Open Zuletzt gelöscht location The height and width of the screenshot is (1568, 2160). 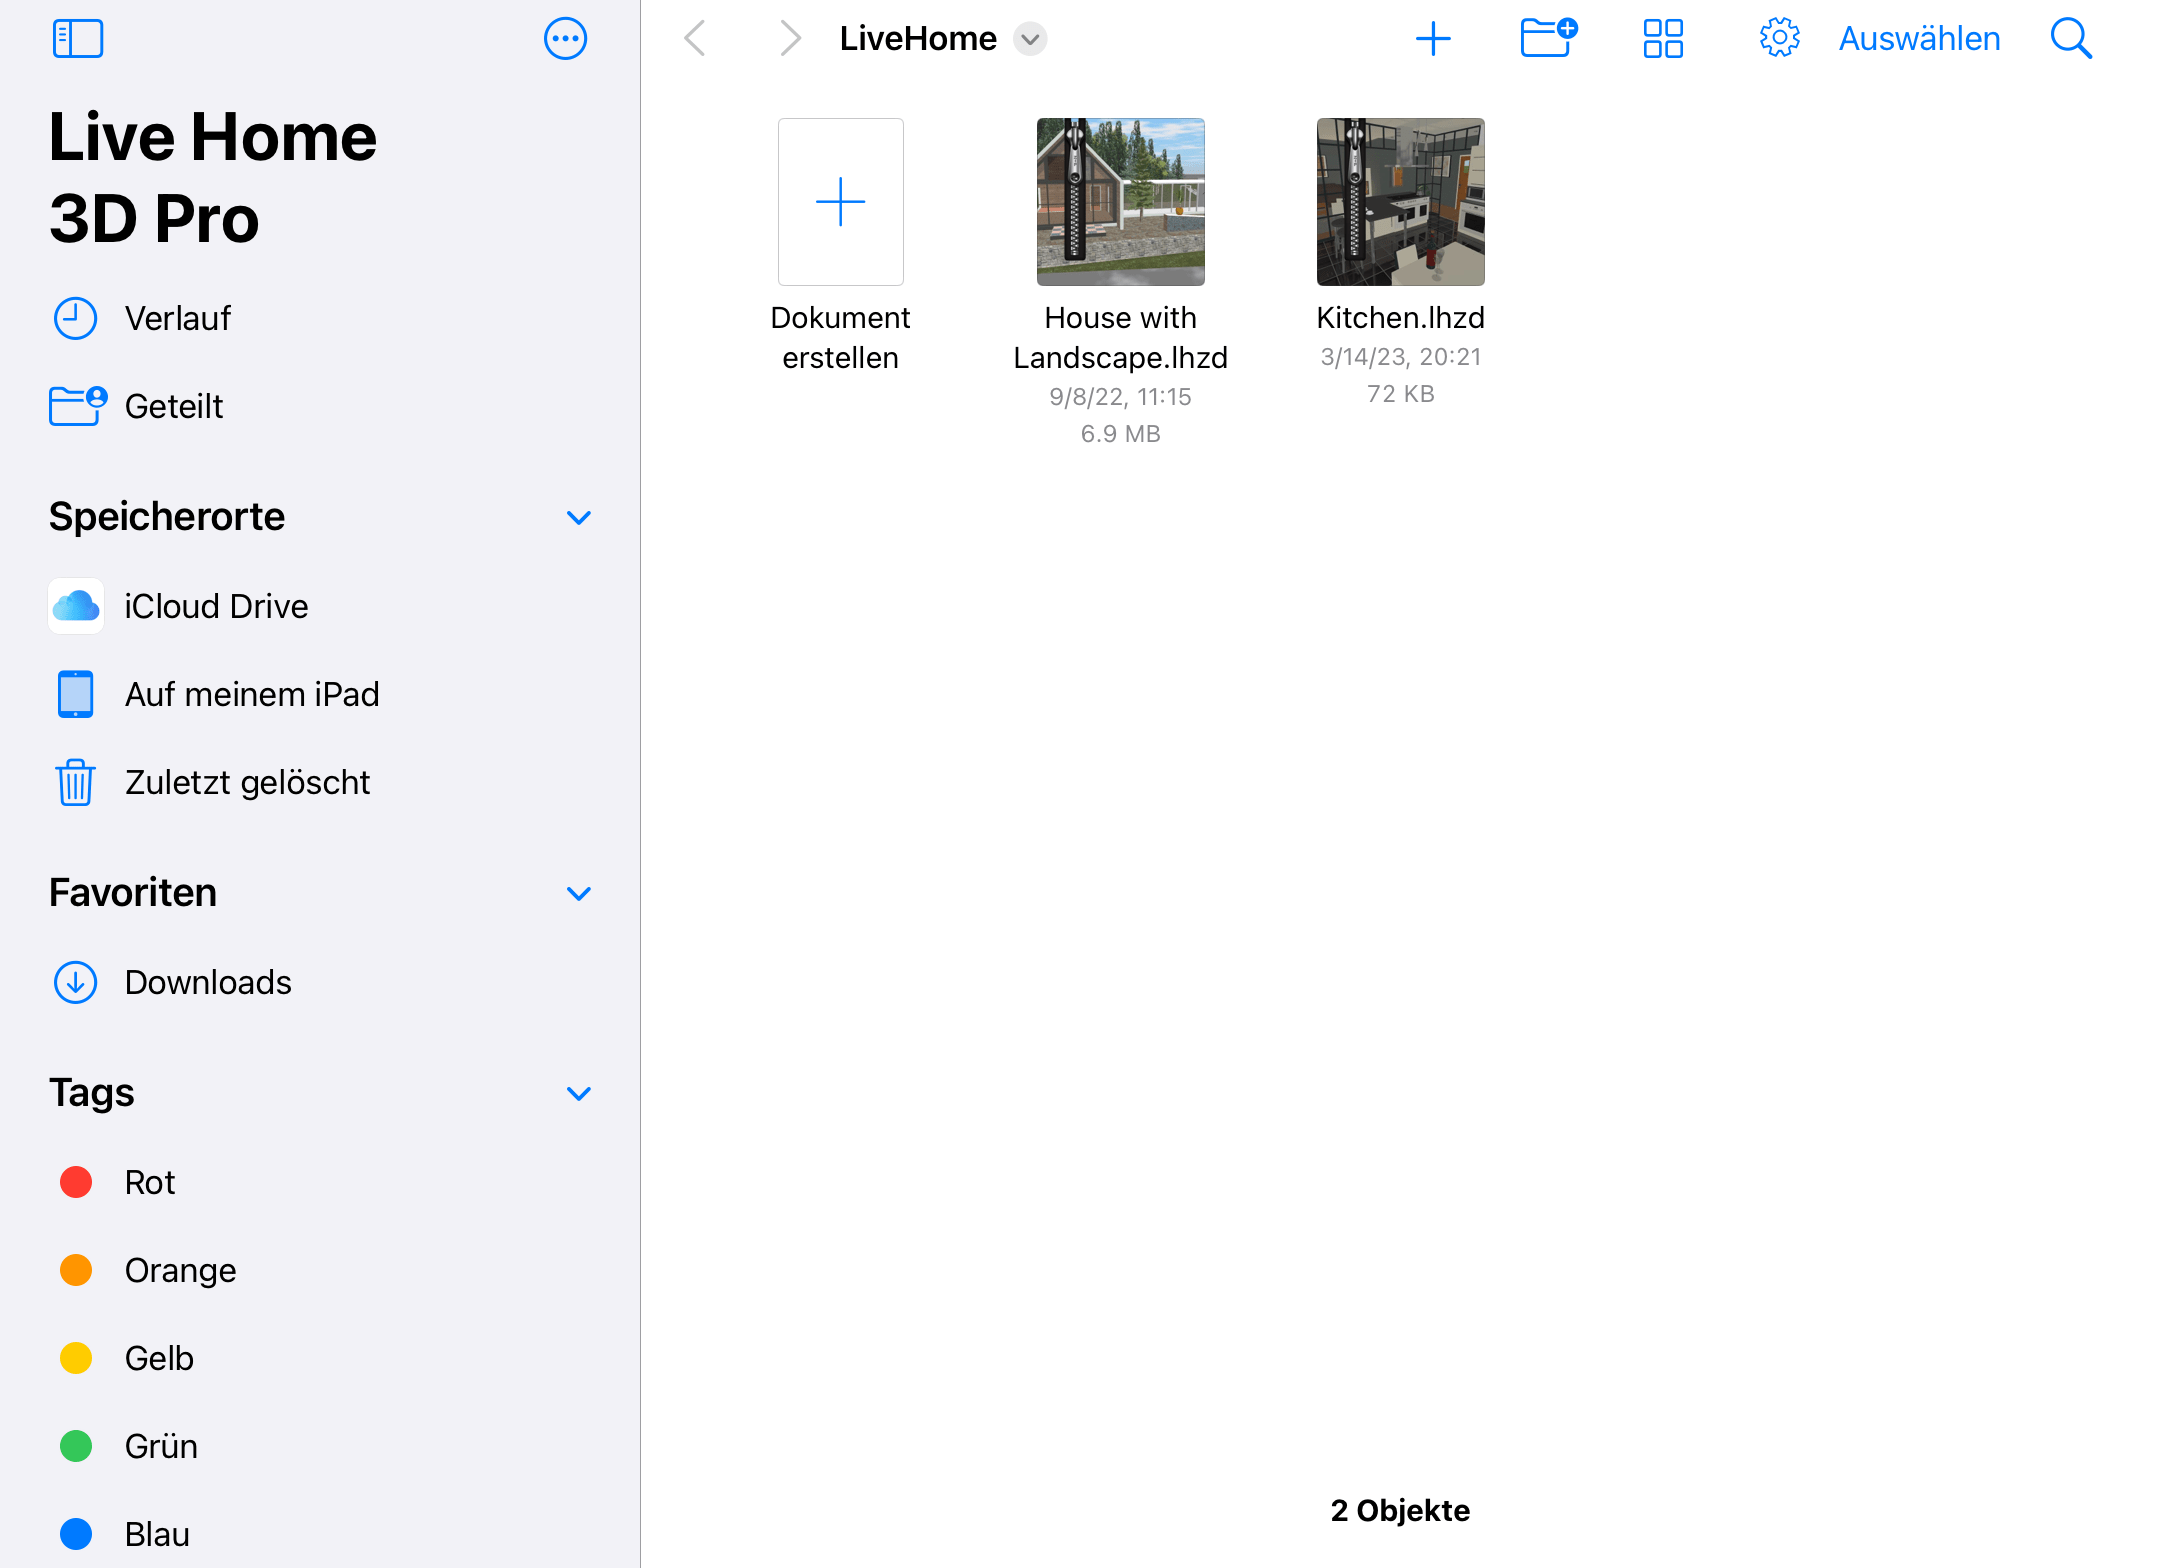[320, 782]
